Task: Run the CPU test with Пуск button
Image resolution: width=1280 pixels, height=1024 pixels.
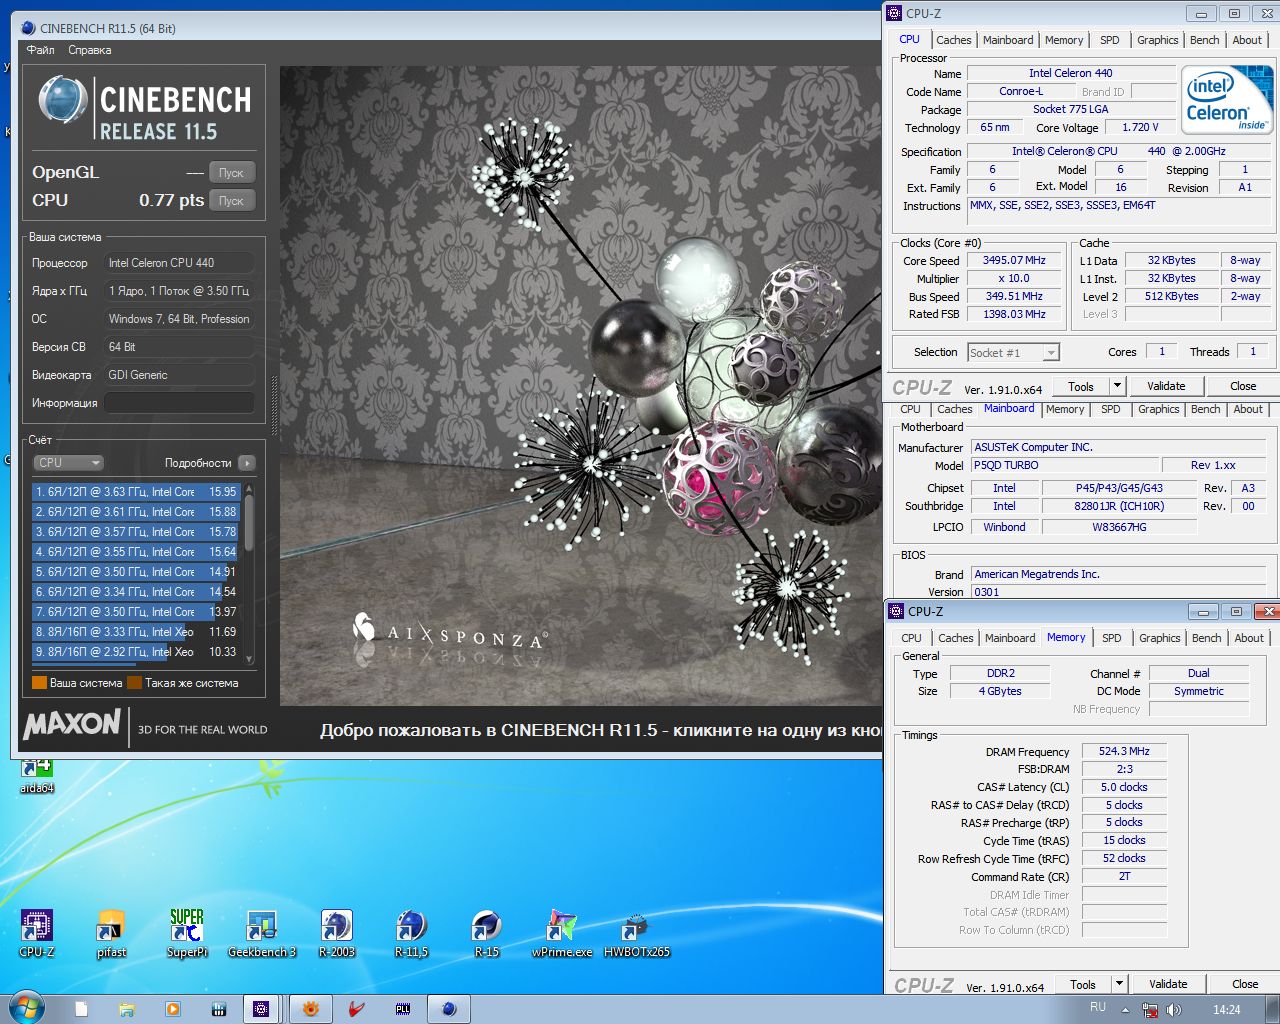Action: pyautogui.click(x=232, y=201)
